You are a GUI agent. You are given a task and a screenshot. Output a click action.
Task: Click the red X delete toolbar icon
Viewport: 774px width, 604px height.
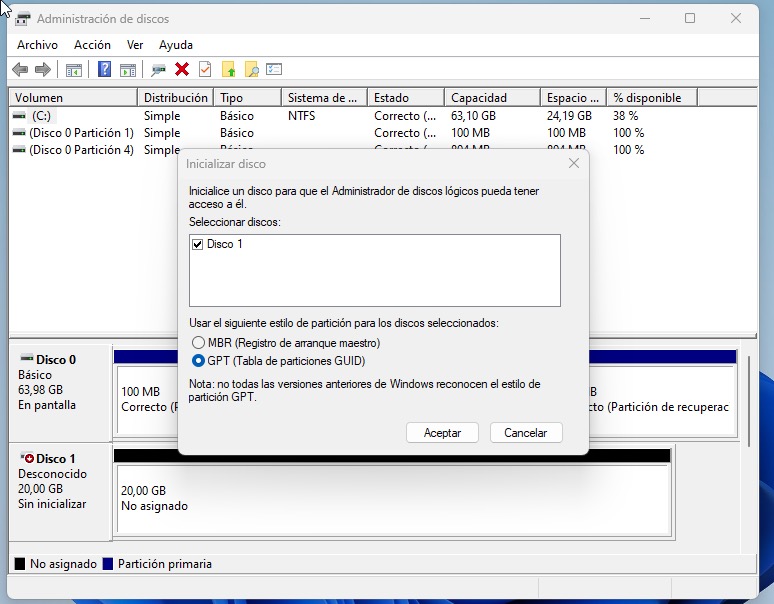point(182,70)
